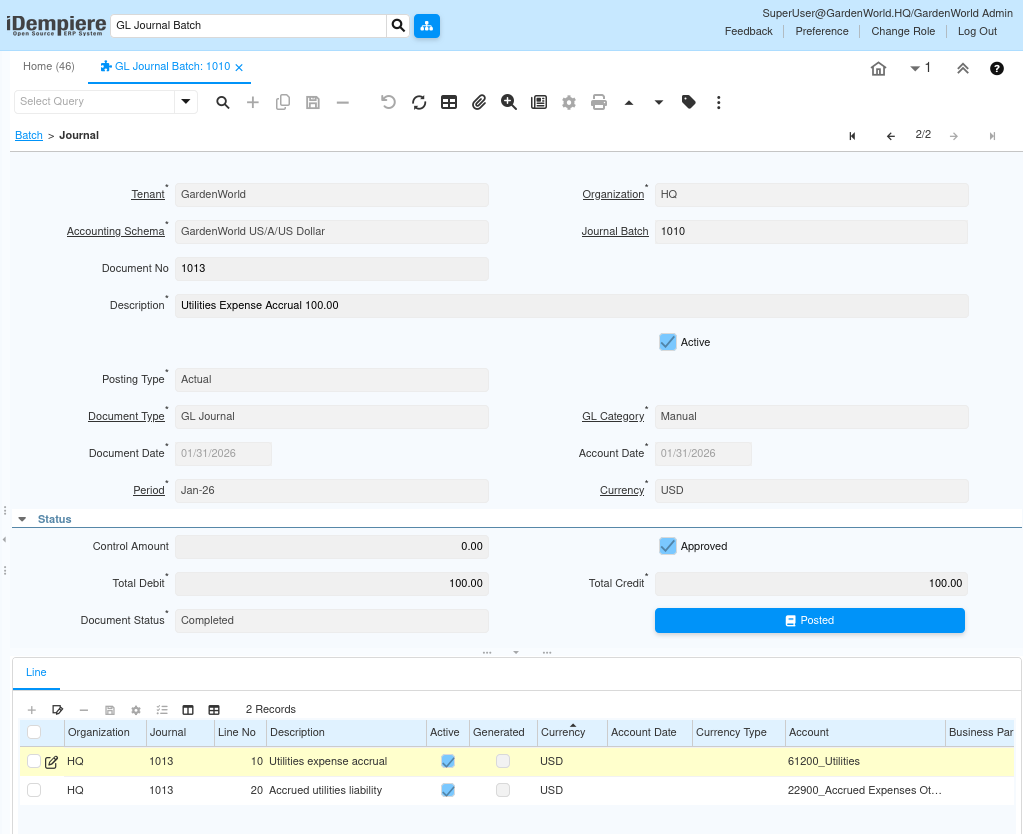Click the Posted button
Image resolution: width=1023 pixels, height=834 pixels.
(809, 621)
